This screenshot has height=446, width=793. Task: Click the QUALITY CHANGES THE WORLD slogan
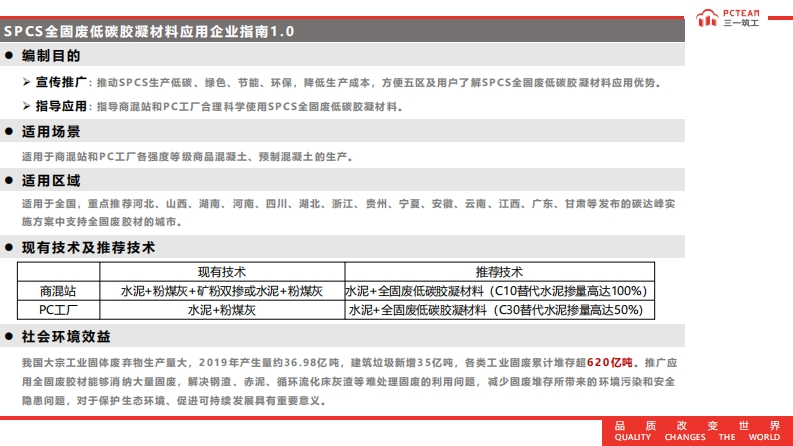697,437
